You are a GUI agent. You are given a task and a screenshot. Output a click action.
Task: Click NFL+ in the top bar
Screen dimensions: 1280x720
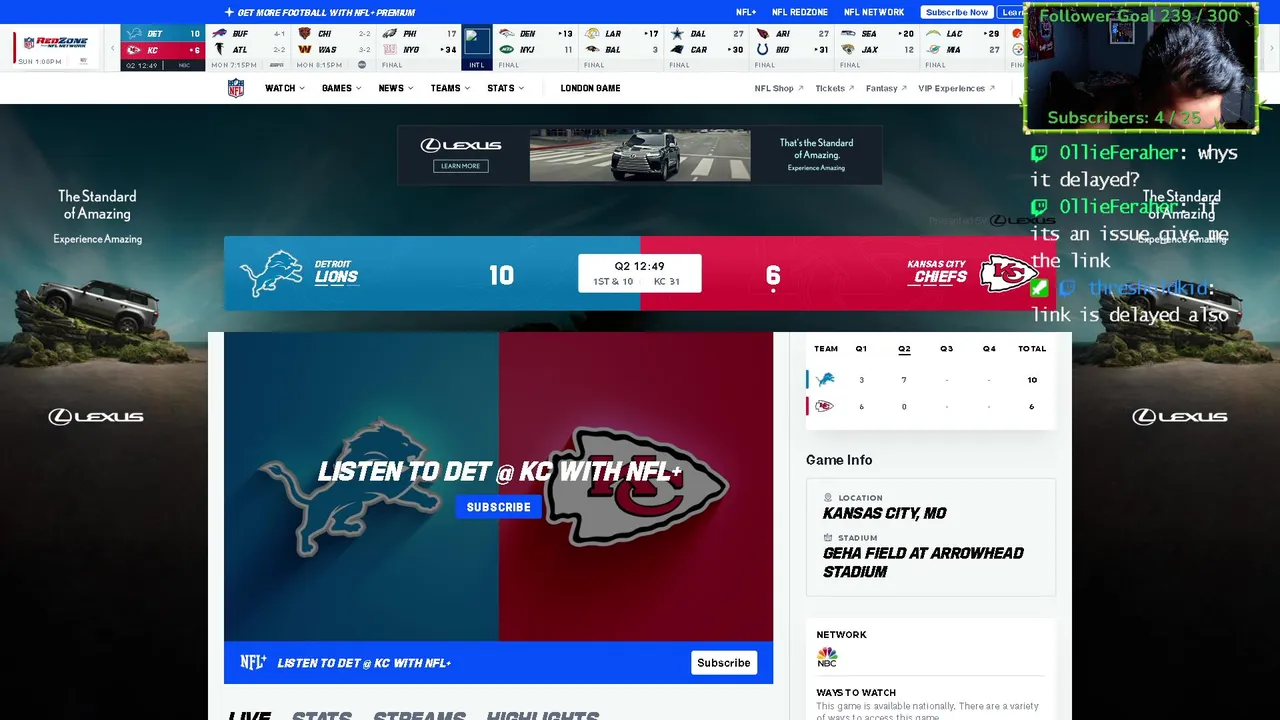click(746, 12)
